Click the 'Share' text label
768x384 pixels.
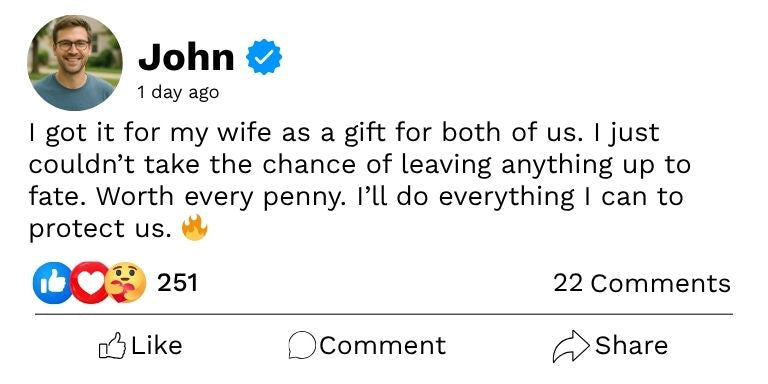[631, 345]
